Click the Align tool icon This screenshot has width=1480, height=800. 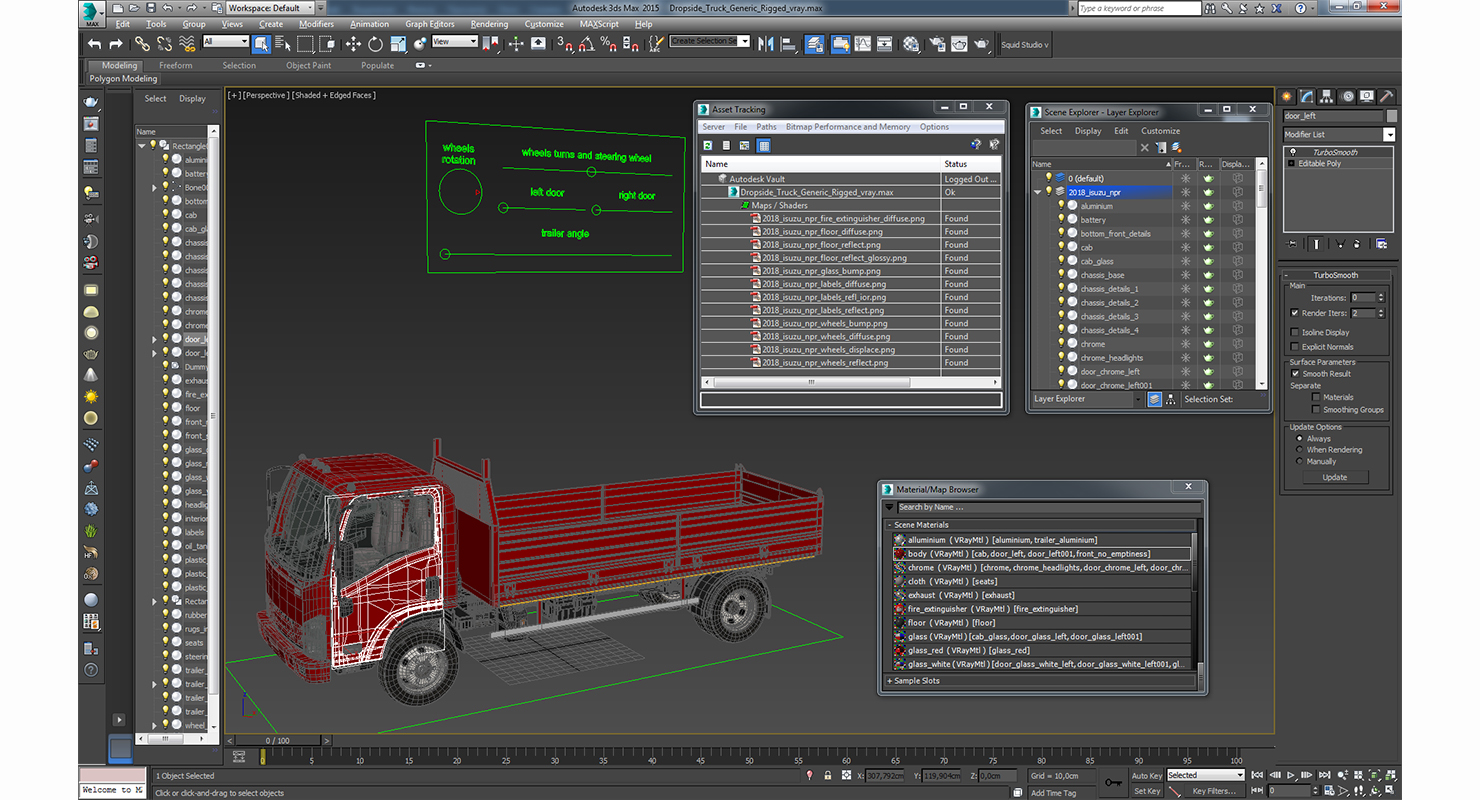click(x=789, y=44)
